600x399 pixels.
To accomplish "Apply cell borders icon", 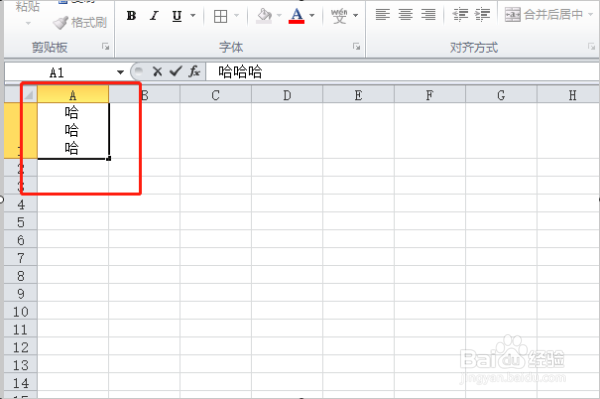I will coord(220,16).
